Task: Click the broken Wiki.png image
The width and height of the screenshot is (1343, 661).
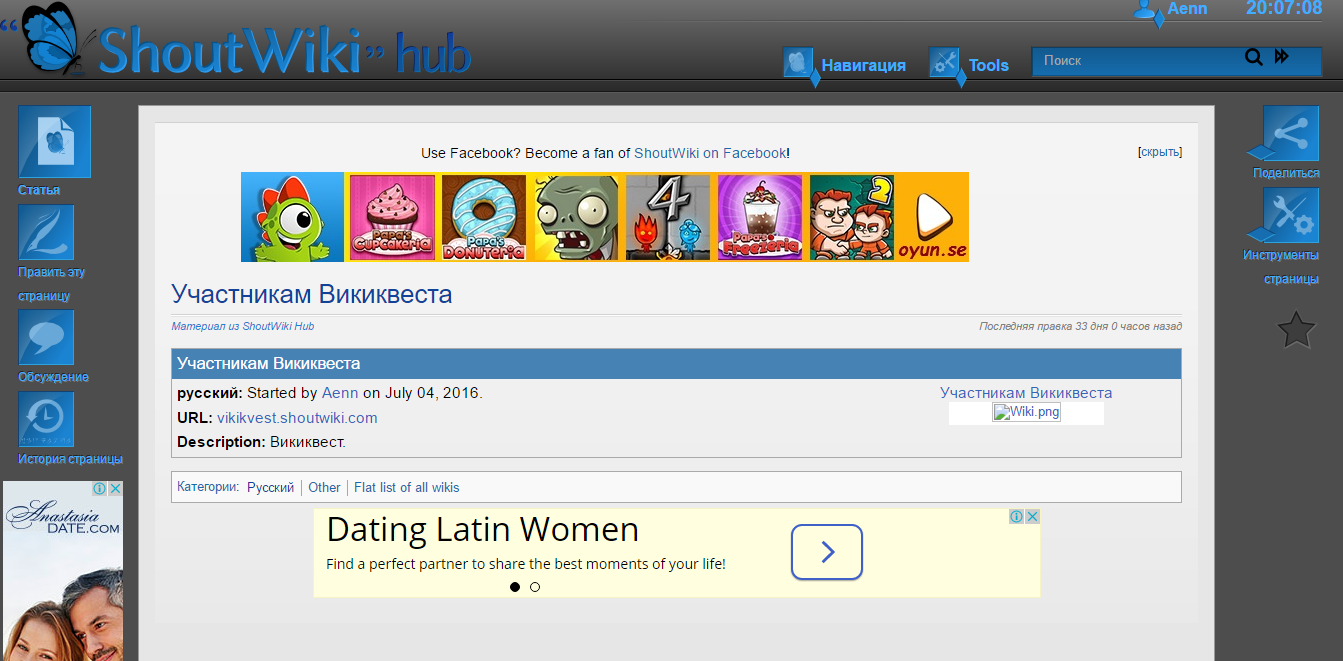Action: (1026, 412)
